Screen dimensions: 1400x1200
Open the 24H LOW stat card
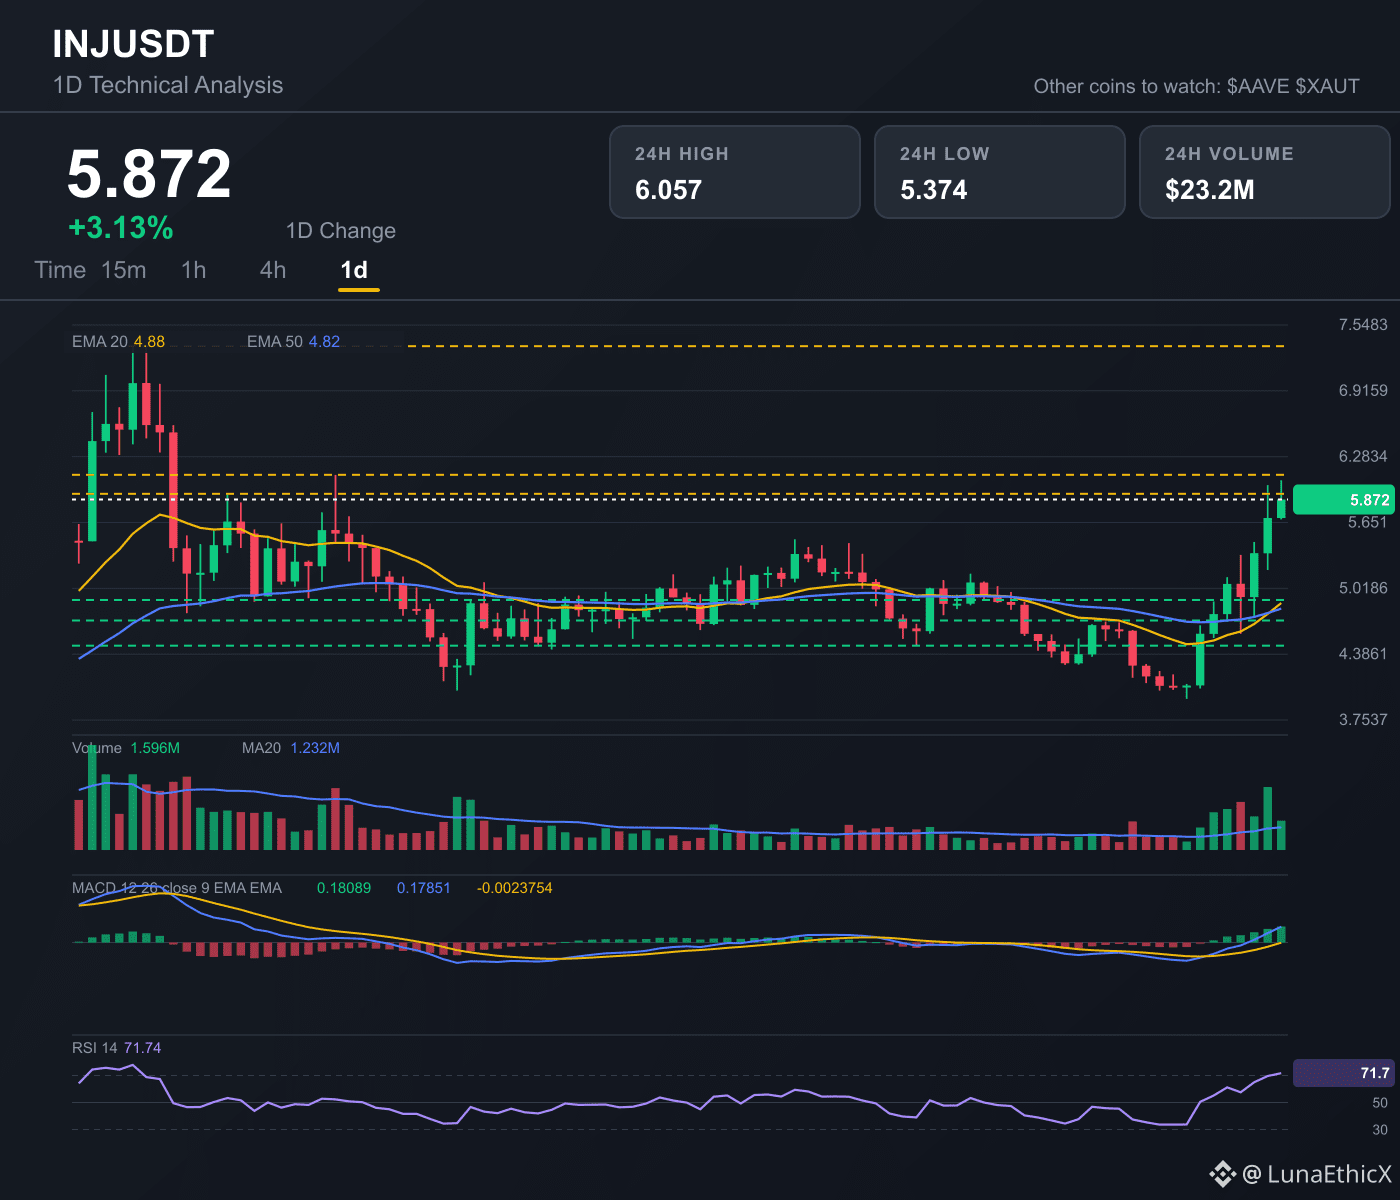coord(1000,172)
